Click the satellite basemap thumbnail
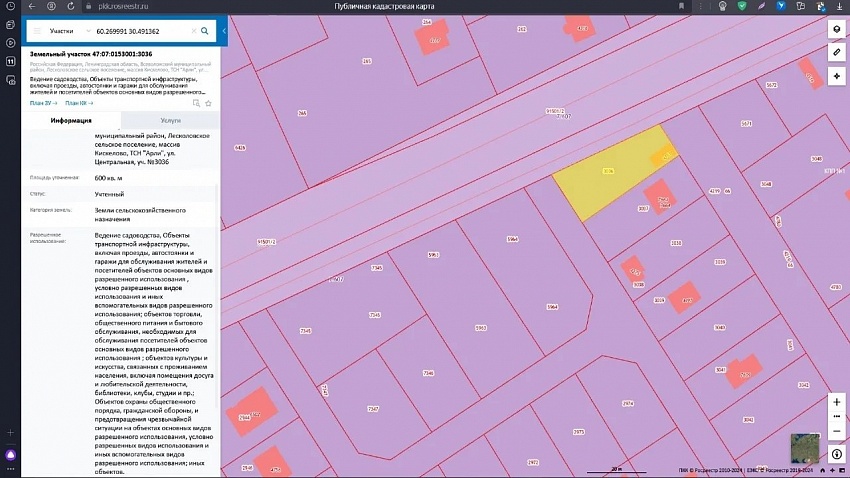The image size is (850, 478). click(x=805, y=448)
